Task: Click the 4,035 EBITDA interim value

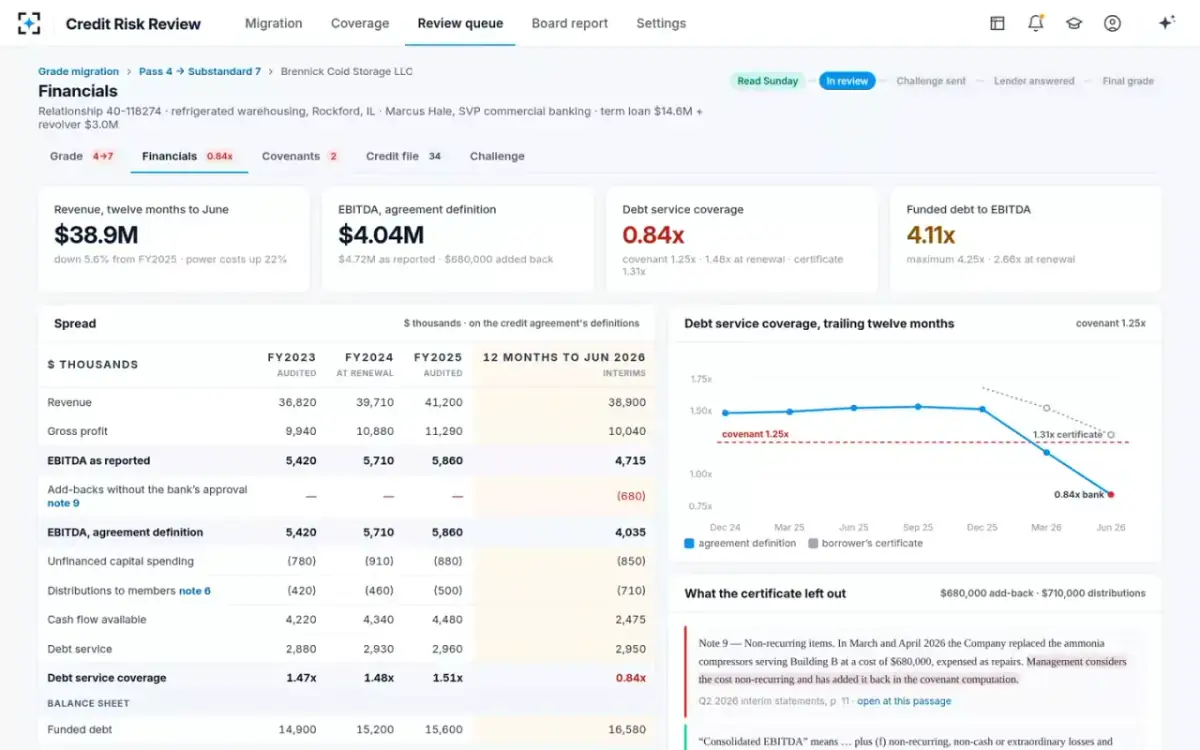Action: [x=630, y=533]
